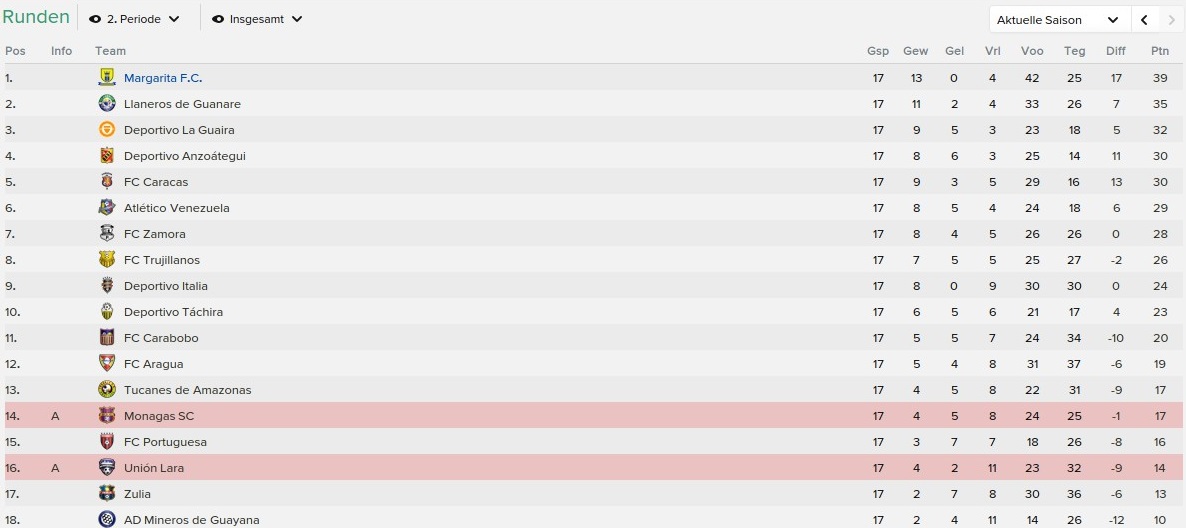Click the Margarita F.C. club crest
Viewport: 1186px width, 528px height.
107,78
